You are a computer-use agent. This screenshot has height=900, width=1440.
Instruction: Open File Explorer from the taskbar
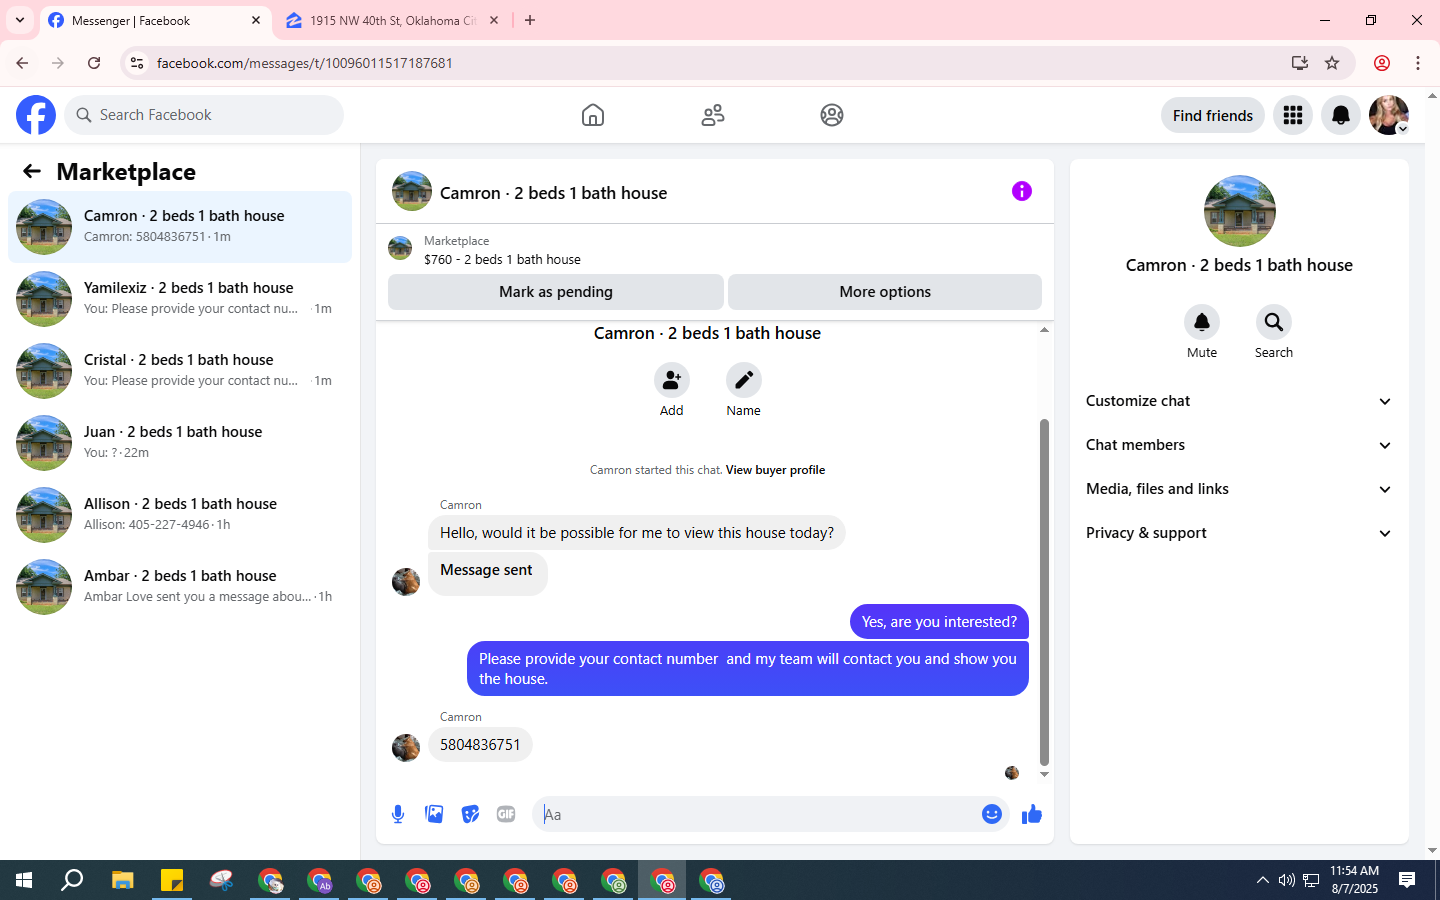pyautogui.click(x=122, y=880)
